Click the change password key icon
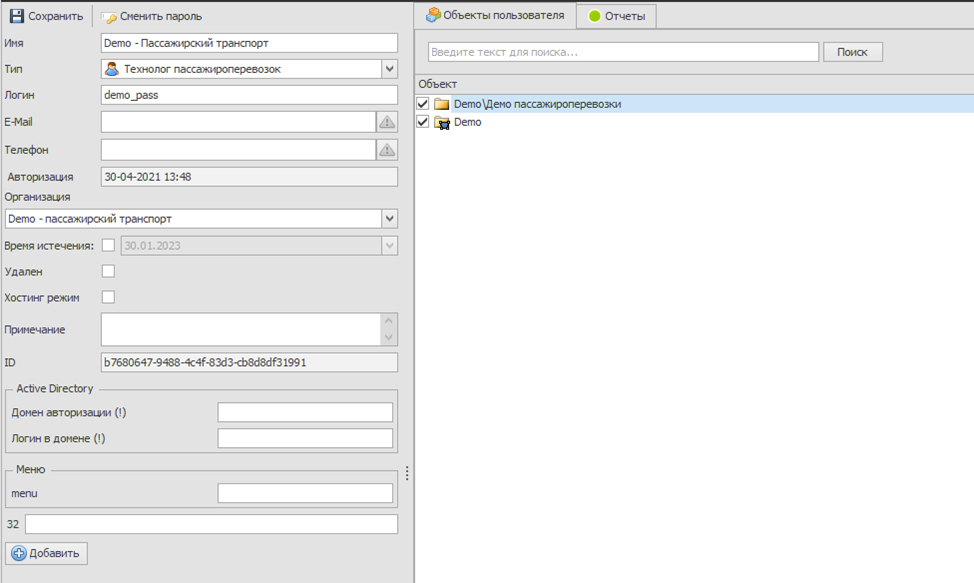This screenshot has height=583, width=974. coord(109,17)
